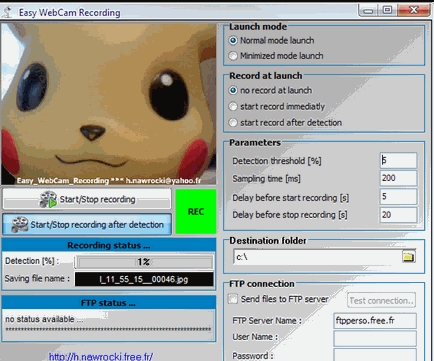The height and width of the screenshot is (361, 434).
Task: Click the User Name input field
Action: click(375, 338)
